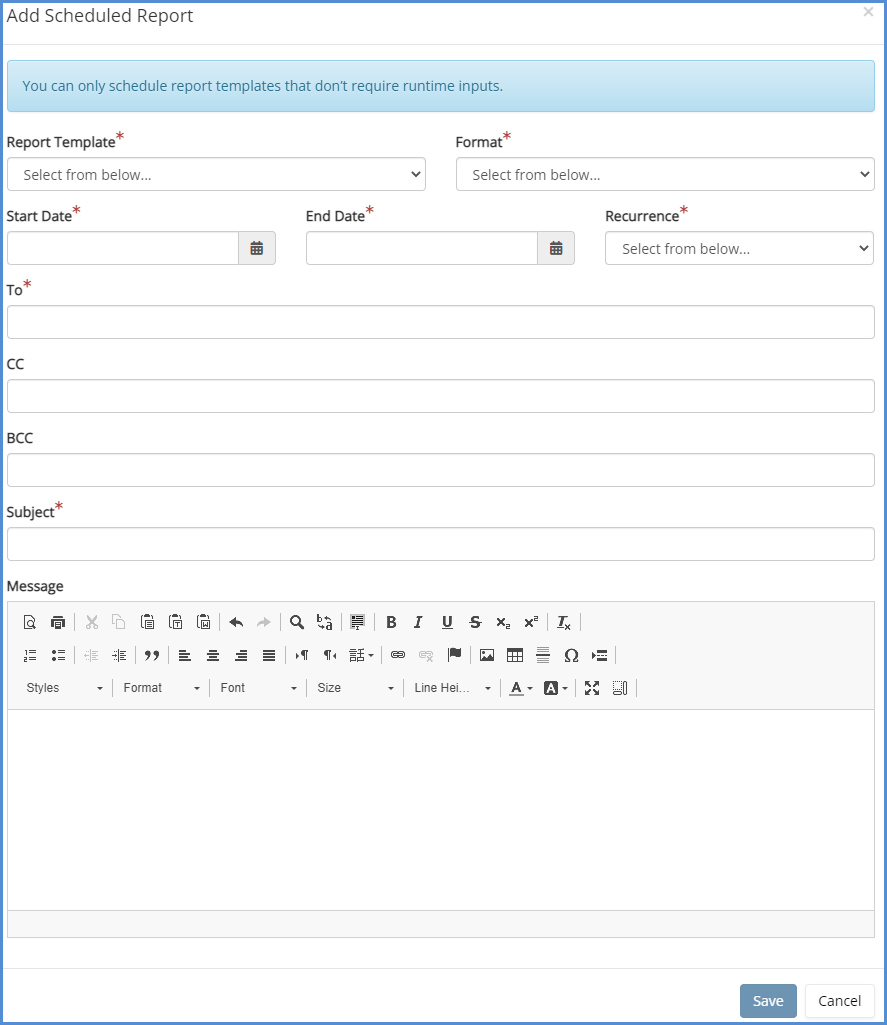887x1025 pixels.
Task: Click the underline formatting icon
Action: pos(447,622)
